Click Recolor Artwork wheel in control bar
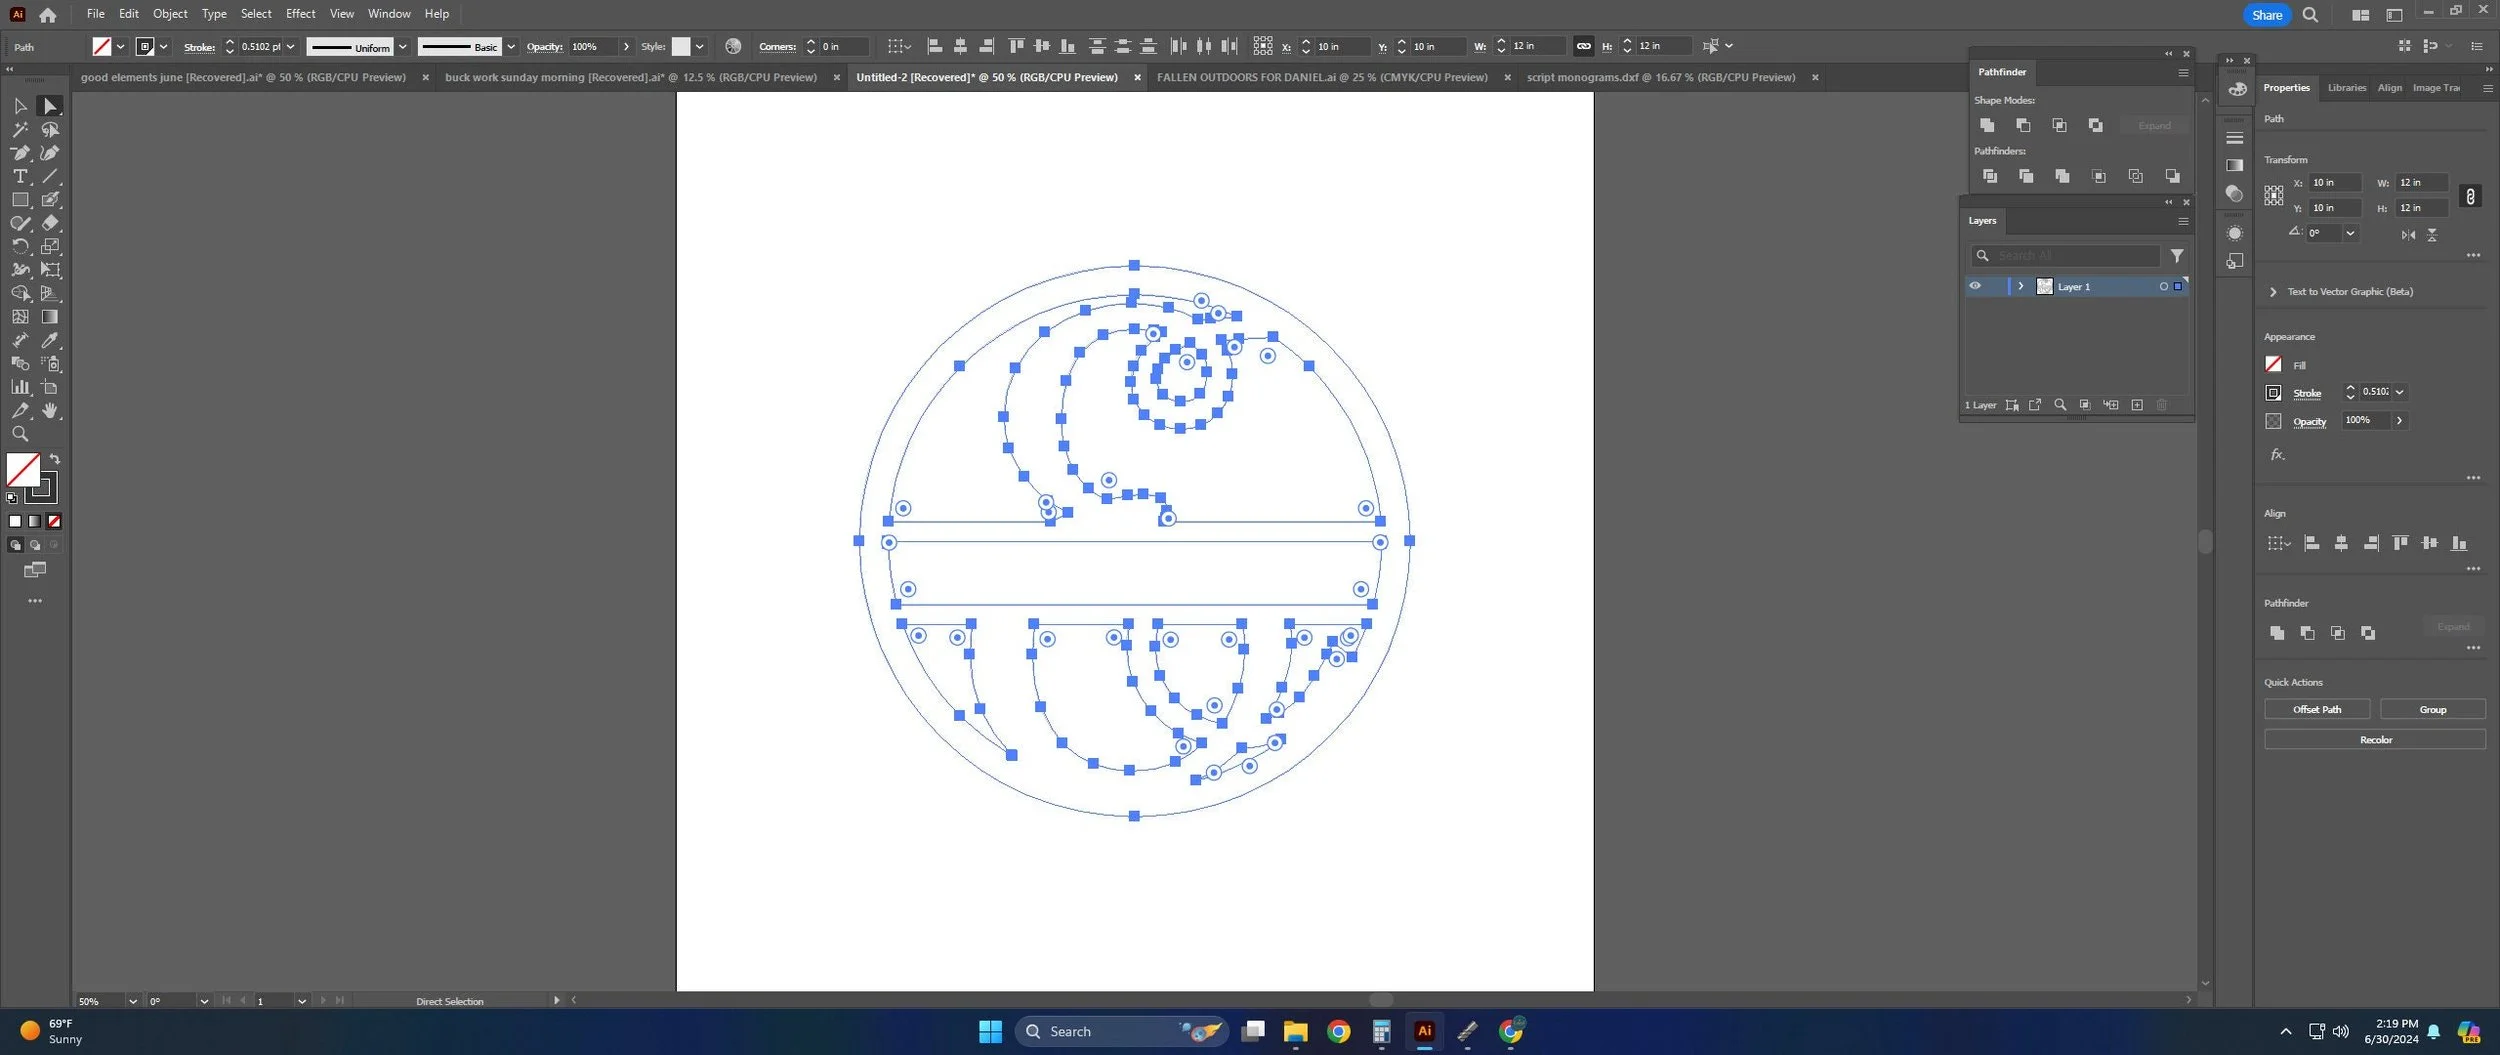 pos(733,46)
